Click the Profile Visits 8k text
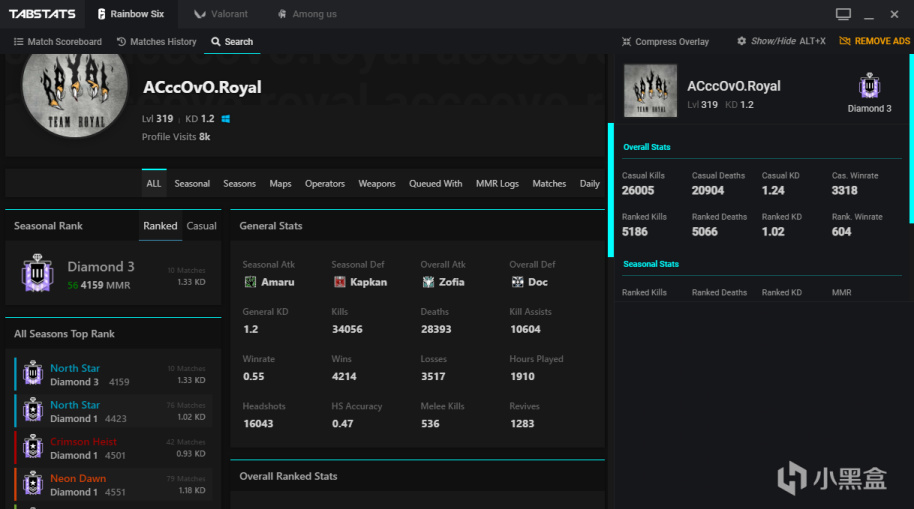The image size is (914, 509). pos(176,136)
